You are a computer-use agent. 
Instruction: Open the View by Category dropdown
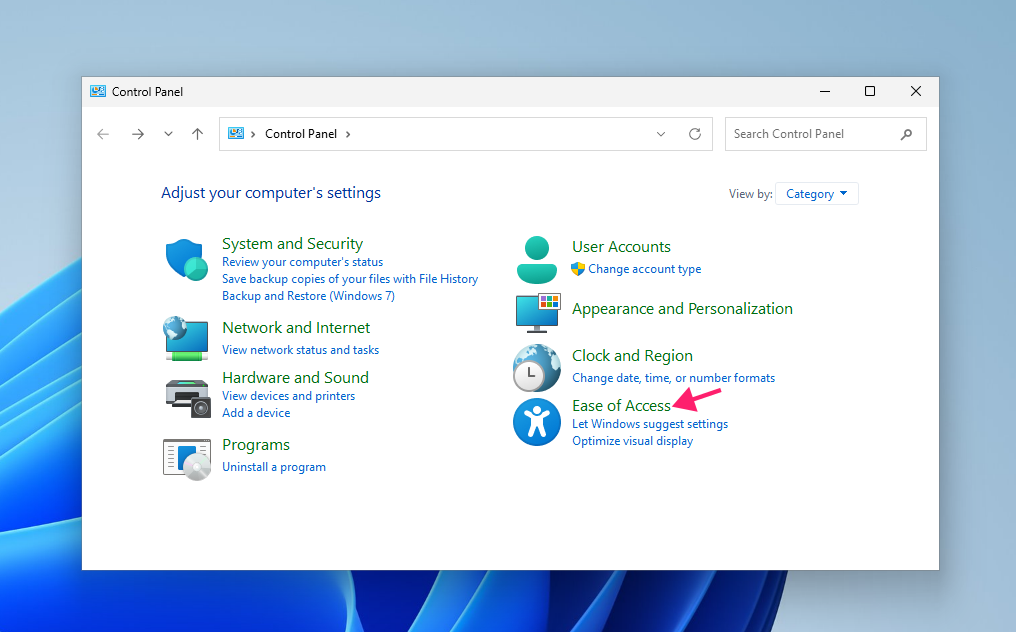pos(816,194)
